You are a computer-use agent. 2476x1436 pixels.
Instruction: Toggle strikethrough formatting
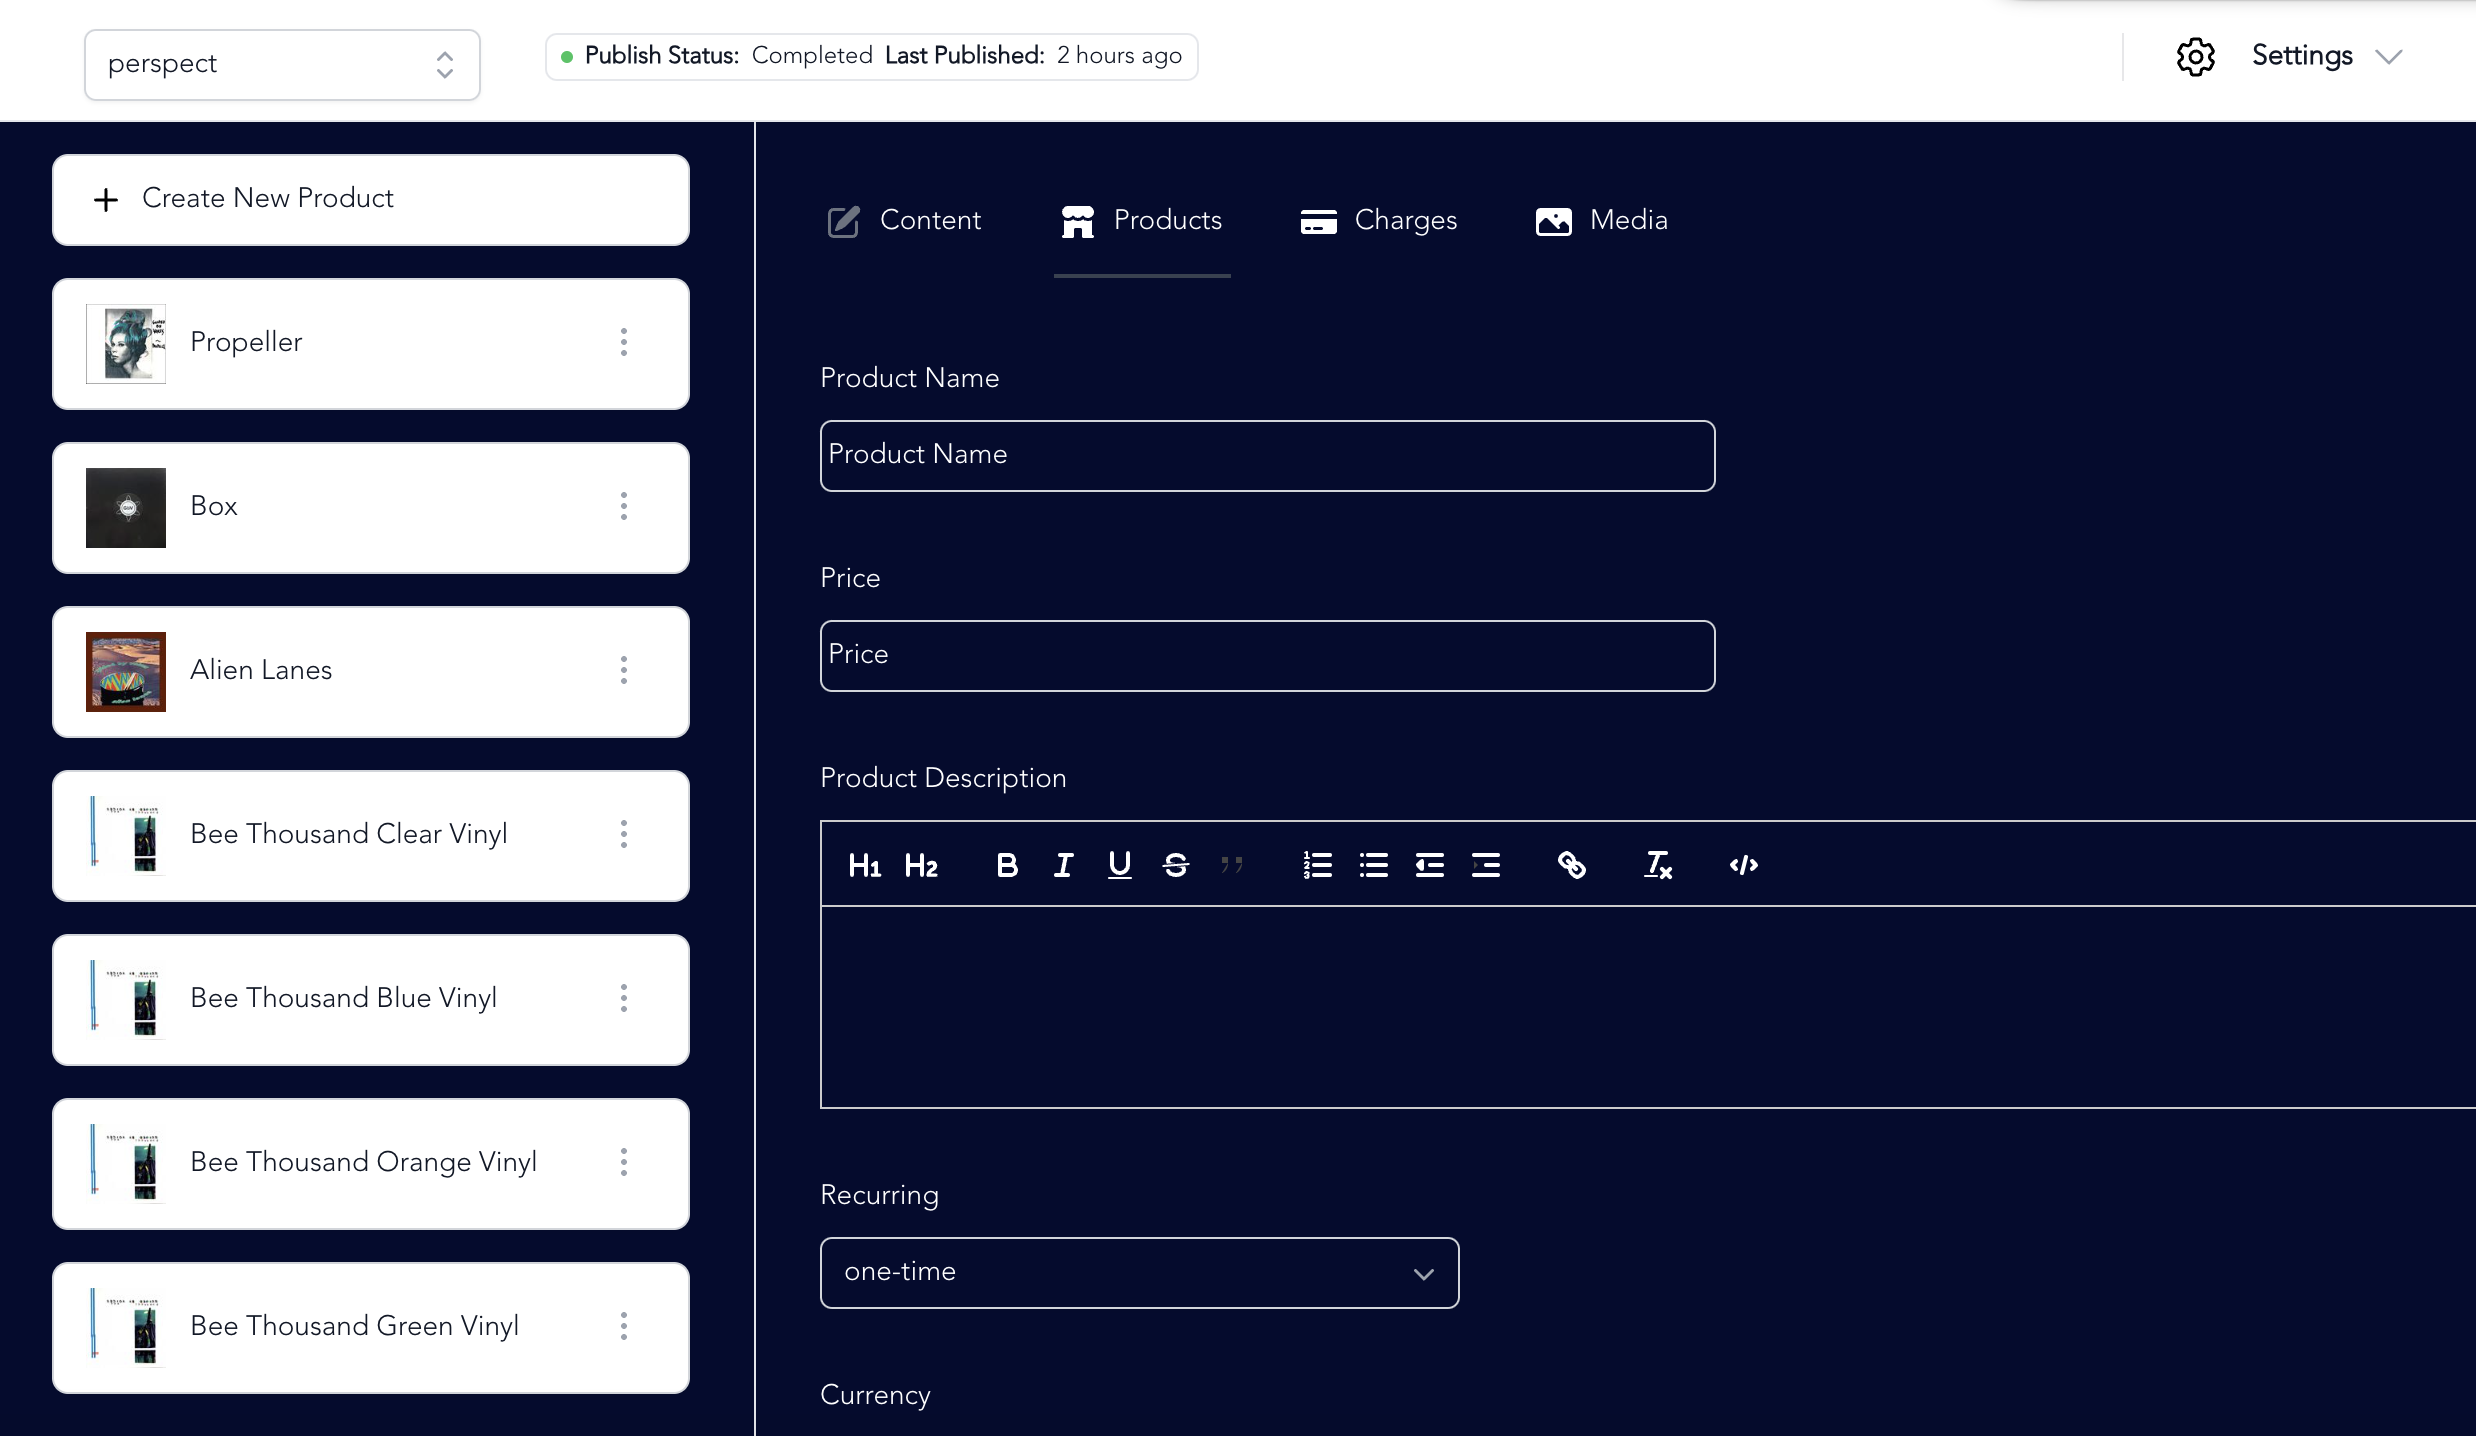pos(1175,865)
